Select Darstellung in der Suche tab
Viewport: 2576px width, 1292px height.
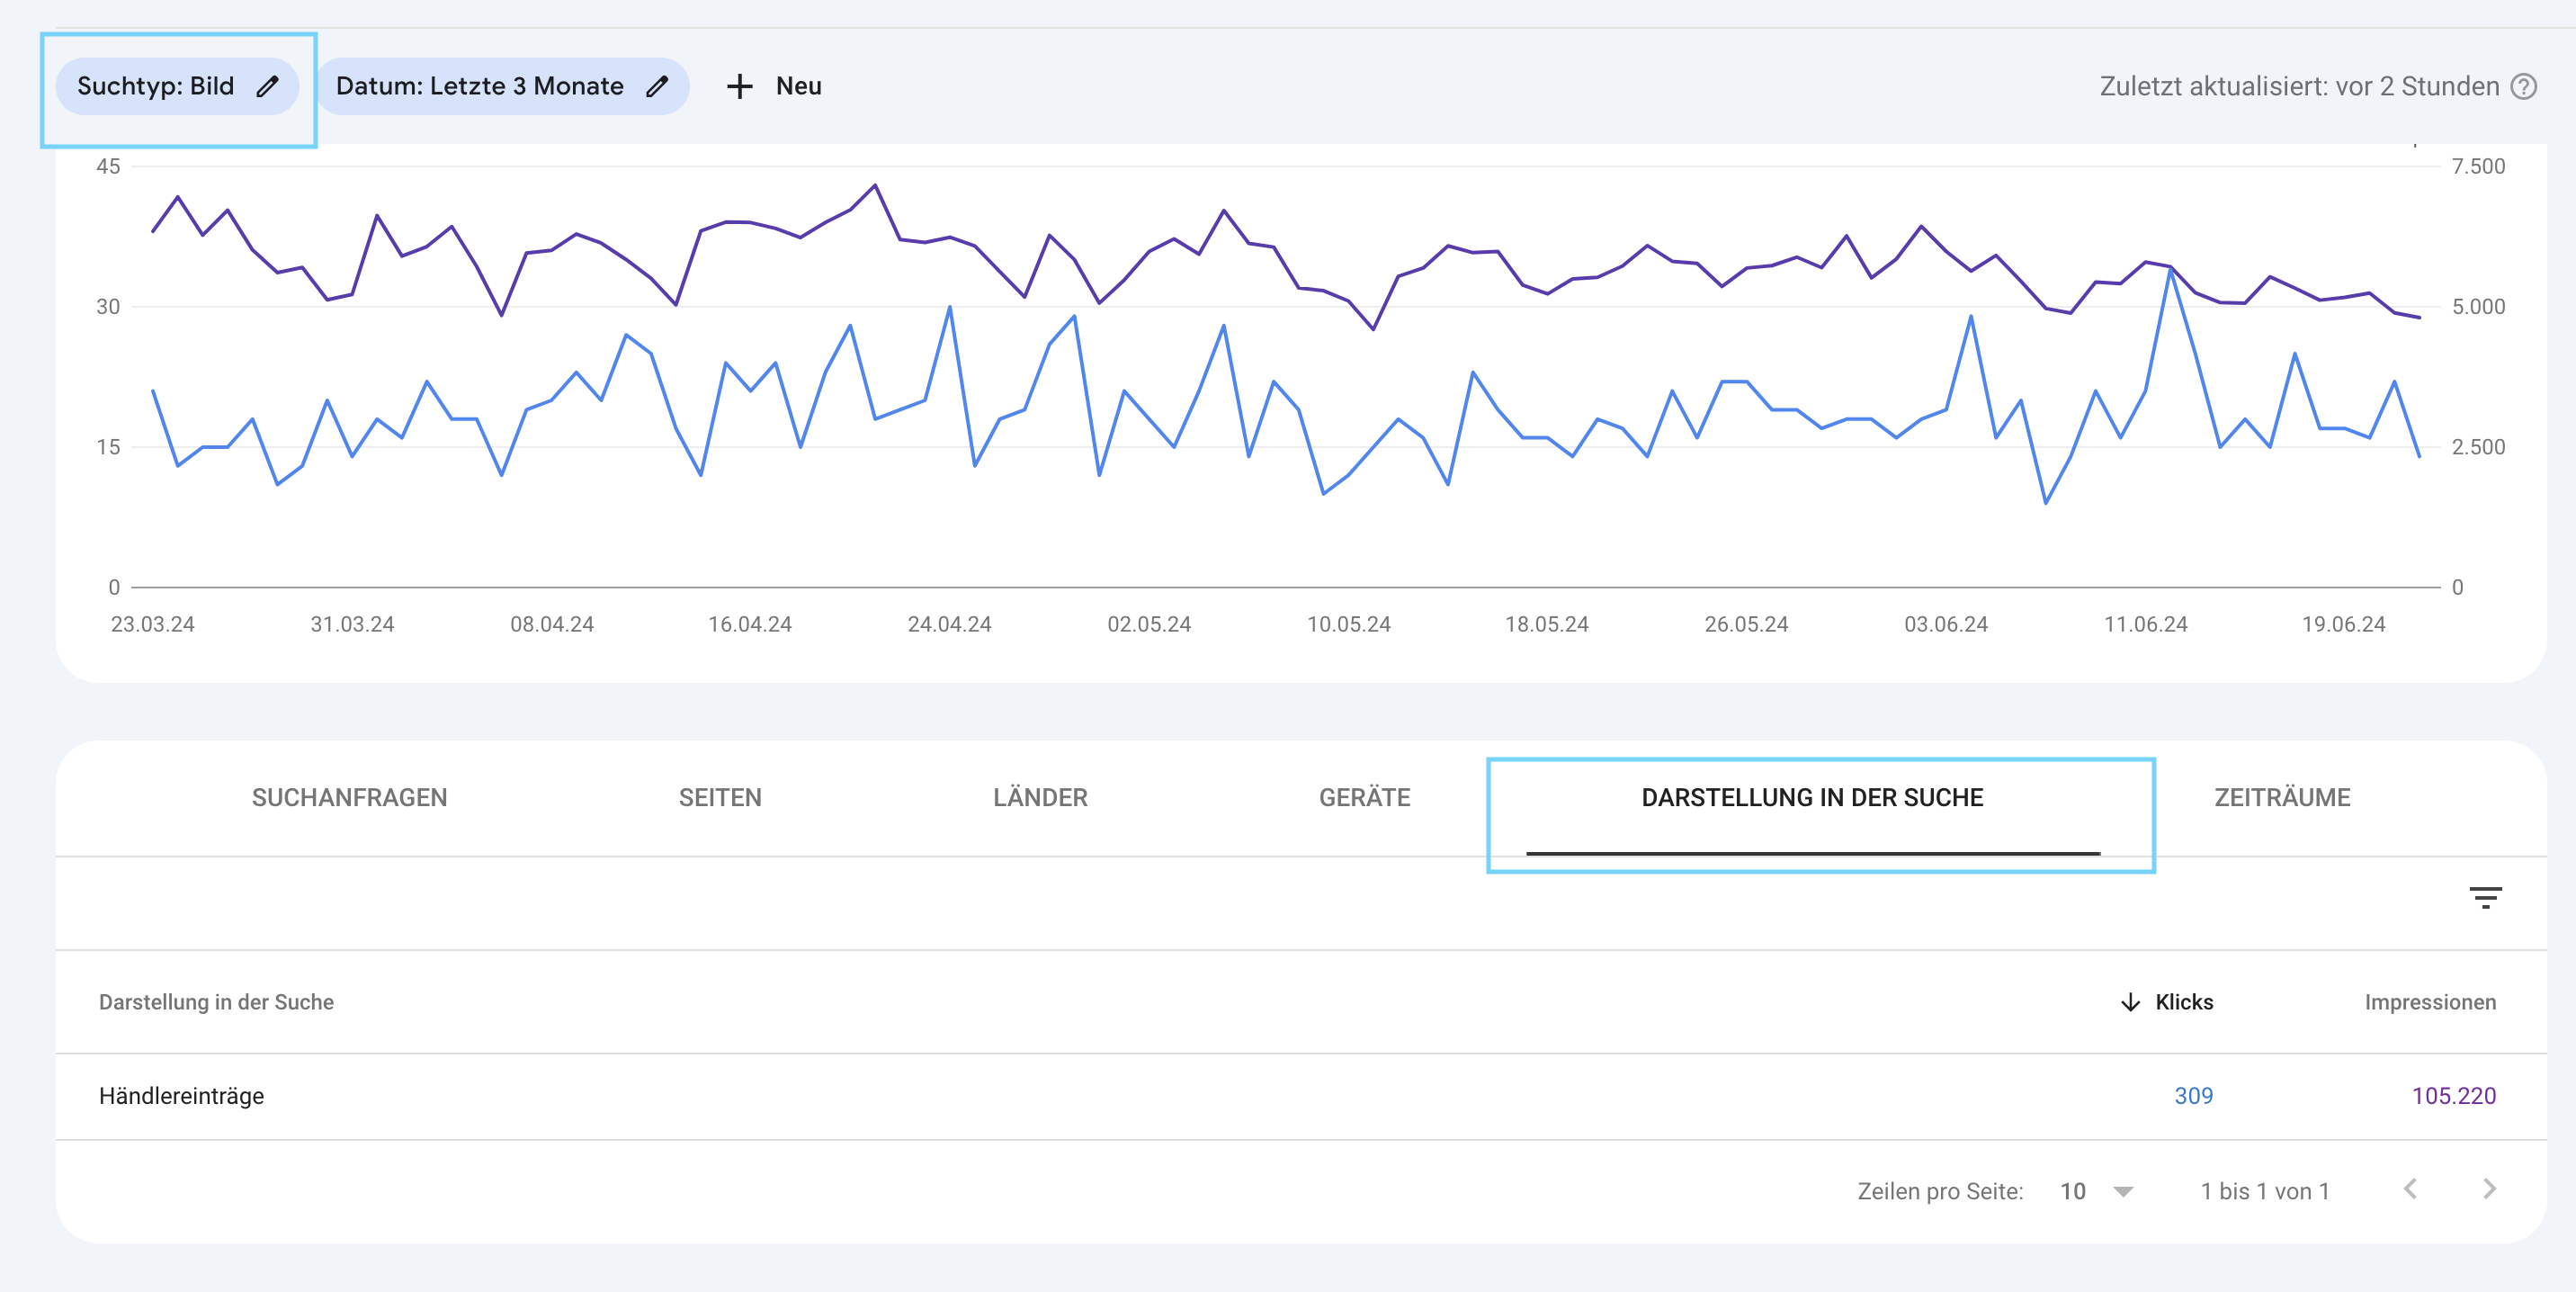[x=1812, y=797]
